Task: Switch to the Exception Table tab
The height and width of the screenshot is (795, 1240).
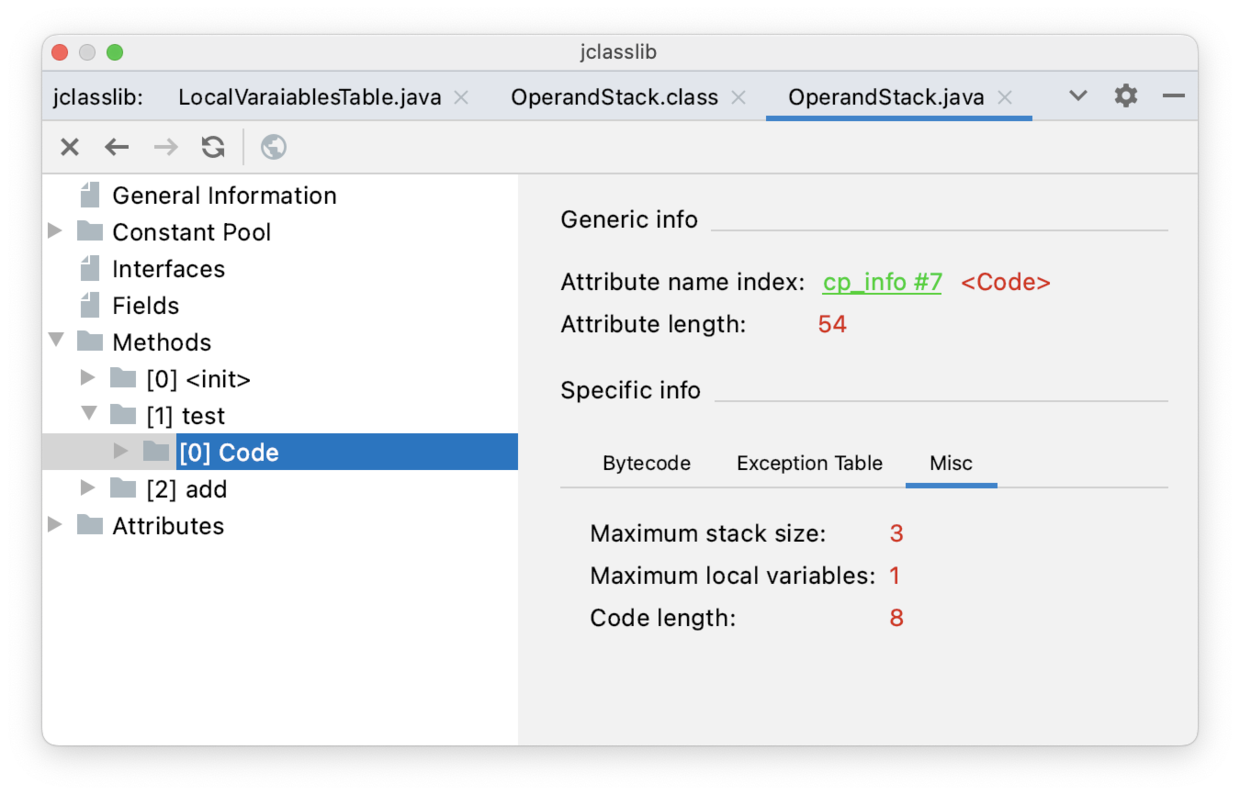Action: 809,464
